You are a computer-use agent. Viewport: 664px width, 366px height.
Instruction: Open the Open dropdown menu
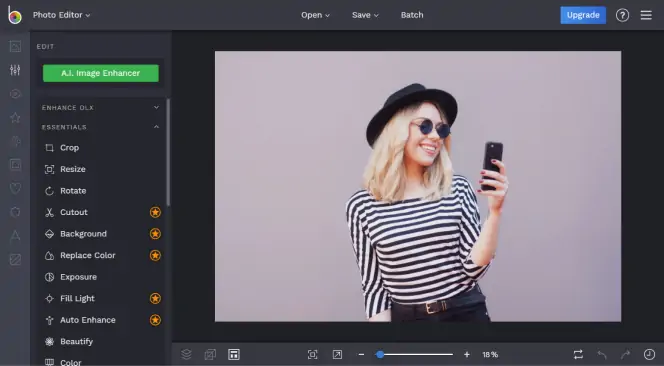tap(315, 15)
